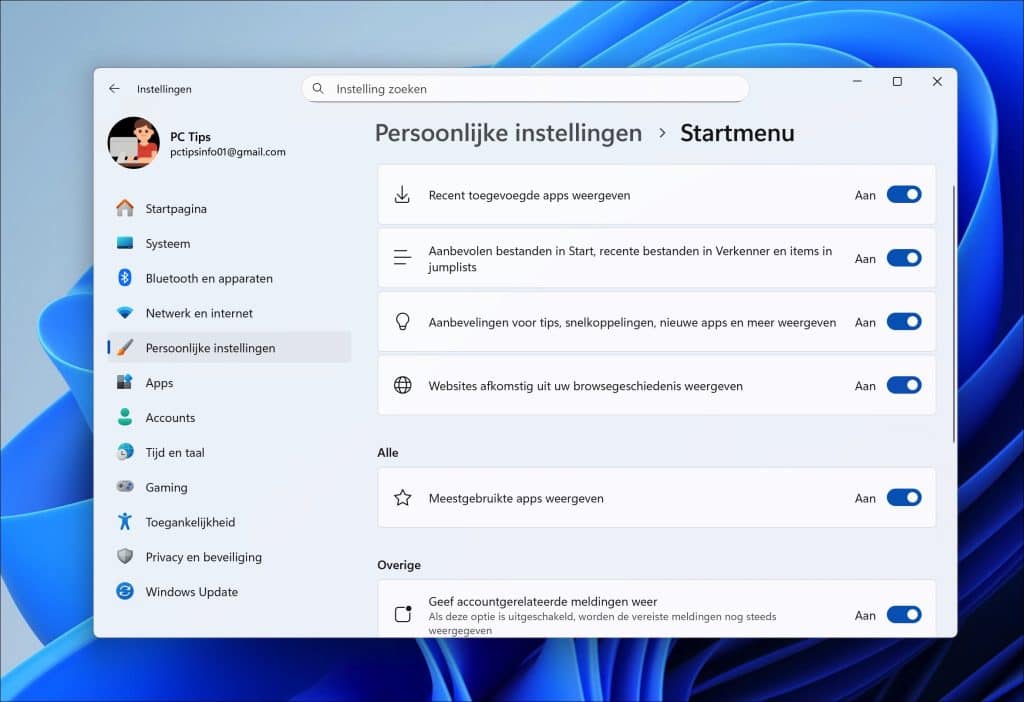
Task: Turn off Meestgebruikte apps weergeven
Action: pyautogui.click(x=904, y=497)
